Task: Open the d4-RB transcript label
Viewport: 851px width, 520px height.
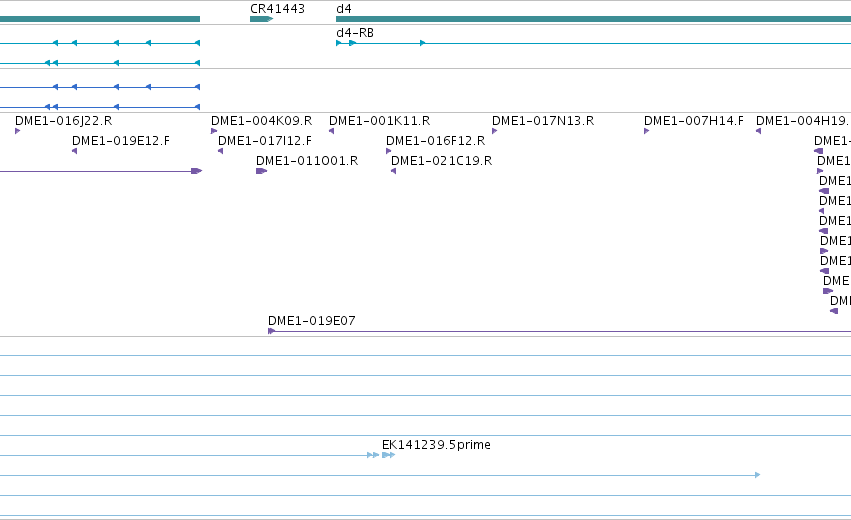Action: tap(355, 33)
